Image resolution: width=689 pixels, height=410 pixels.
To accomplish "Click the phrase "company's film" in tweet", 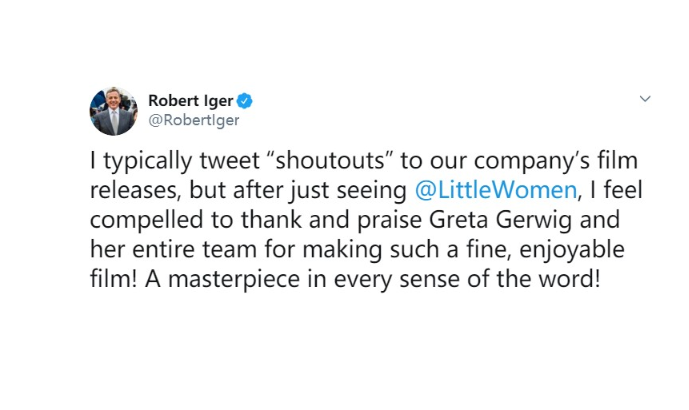I will click(x=555, y=161).
